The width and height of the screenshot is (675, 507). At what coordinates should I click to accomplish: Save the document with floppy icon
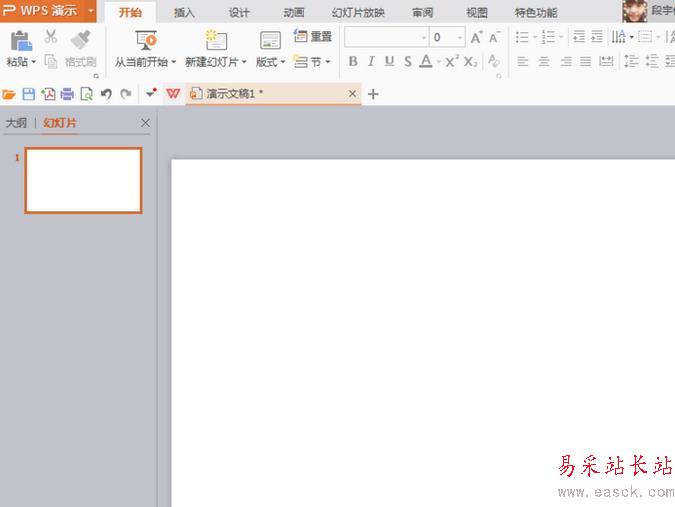pyautogui.click(x=29, y=94)
